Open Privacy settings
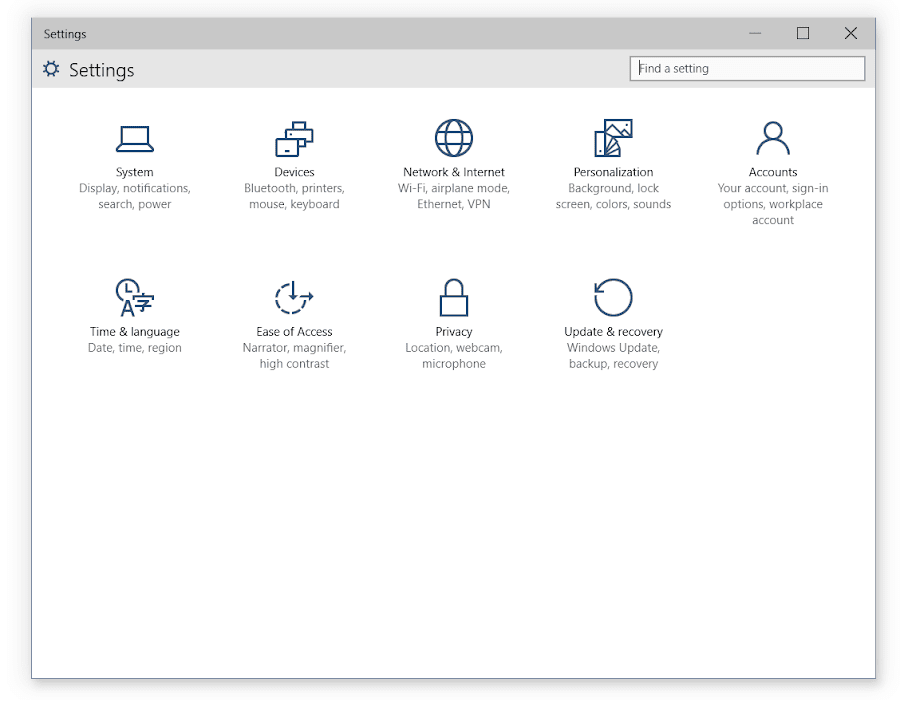The height and width of the screenshot is (702, 900). point(453,310)
